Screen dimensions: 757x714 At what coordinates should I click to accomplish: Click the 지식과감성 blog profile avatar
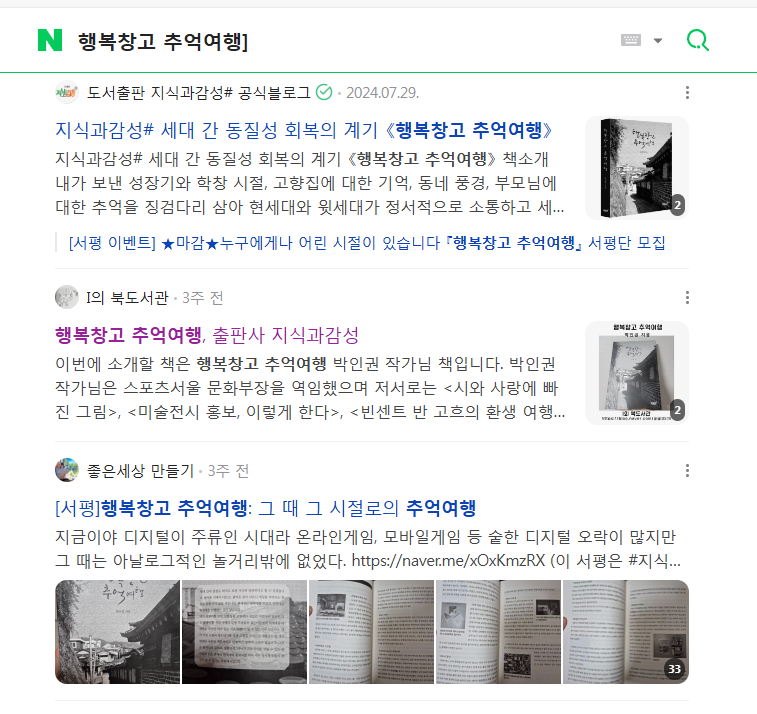(x=67, y=92)
